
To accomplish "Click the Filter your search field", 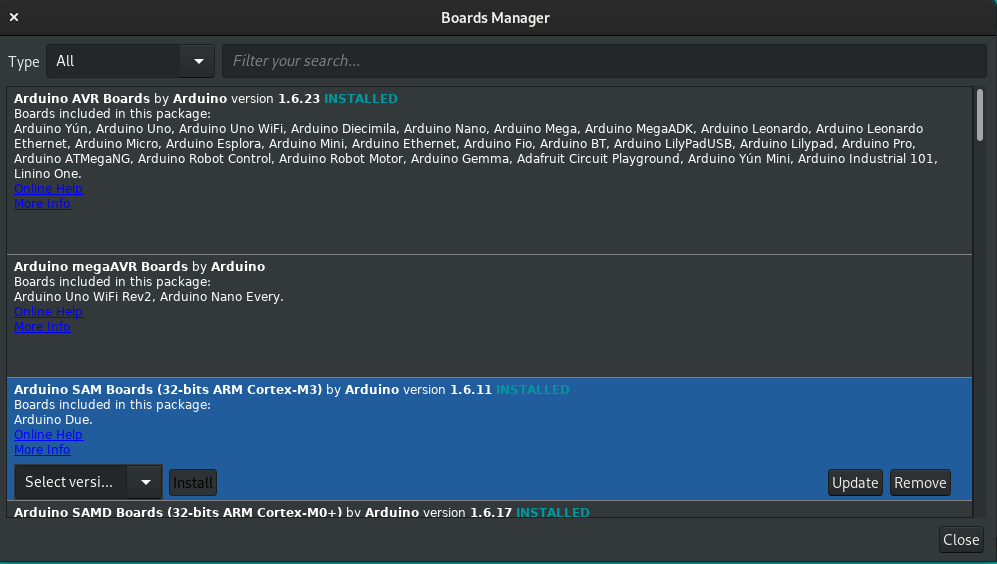I will 604,61.
